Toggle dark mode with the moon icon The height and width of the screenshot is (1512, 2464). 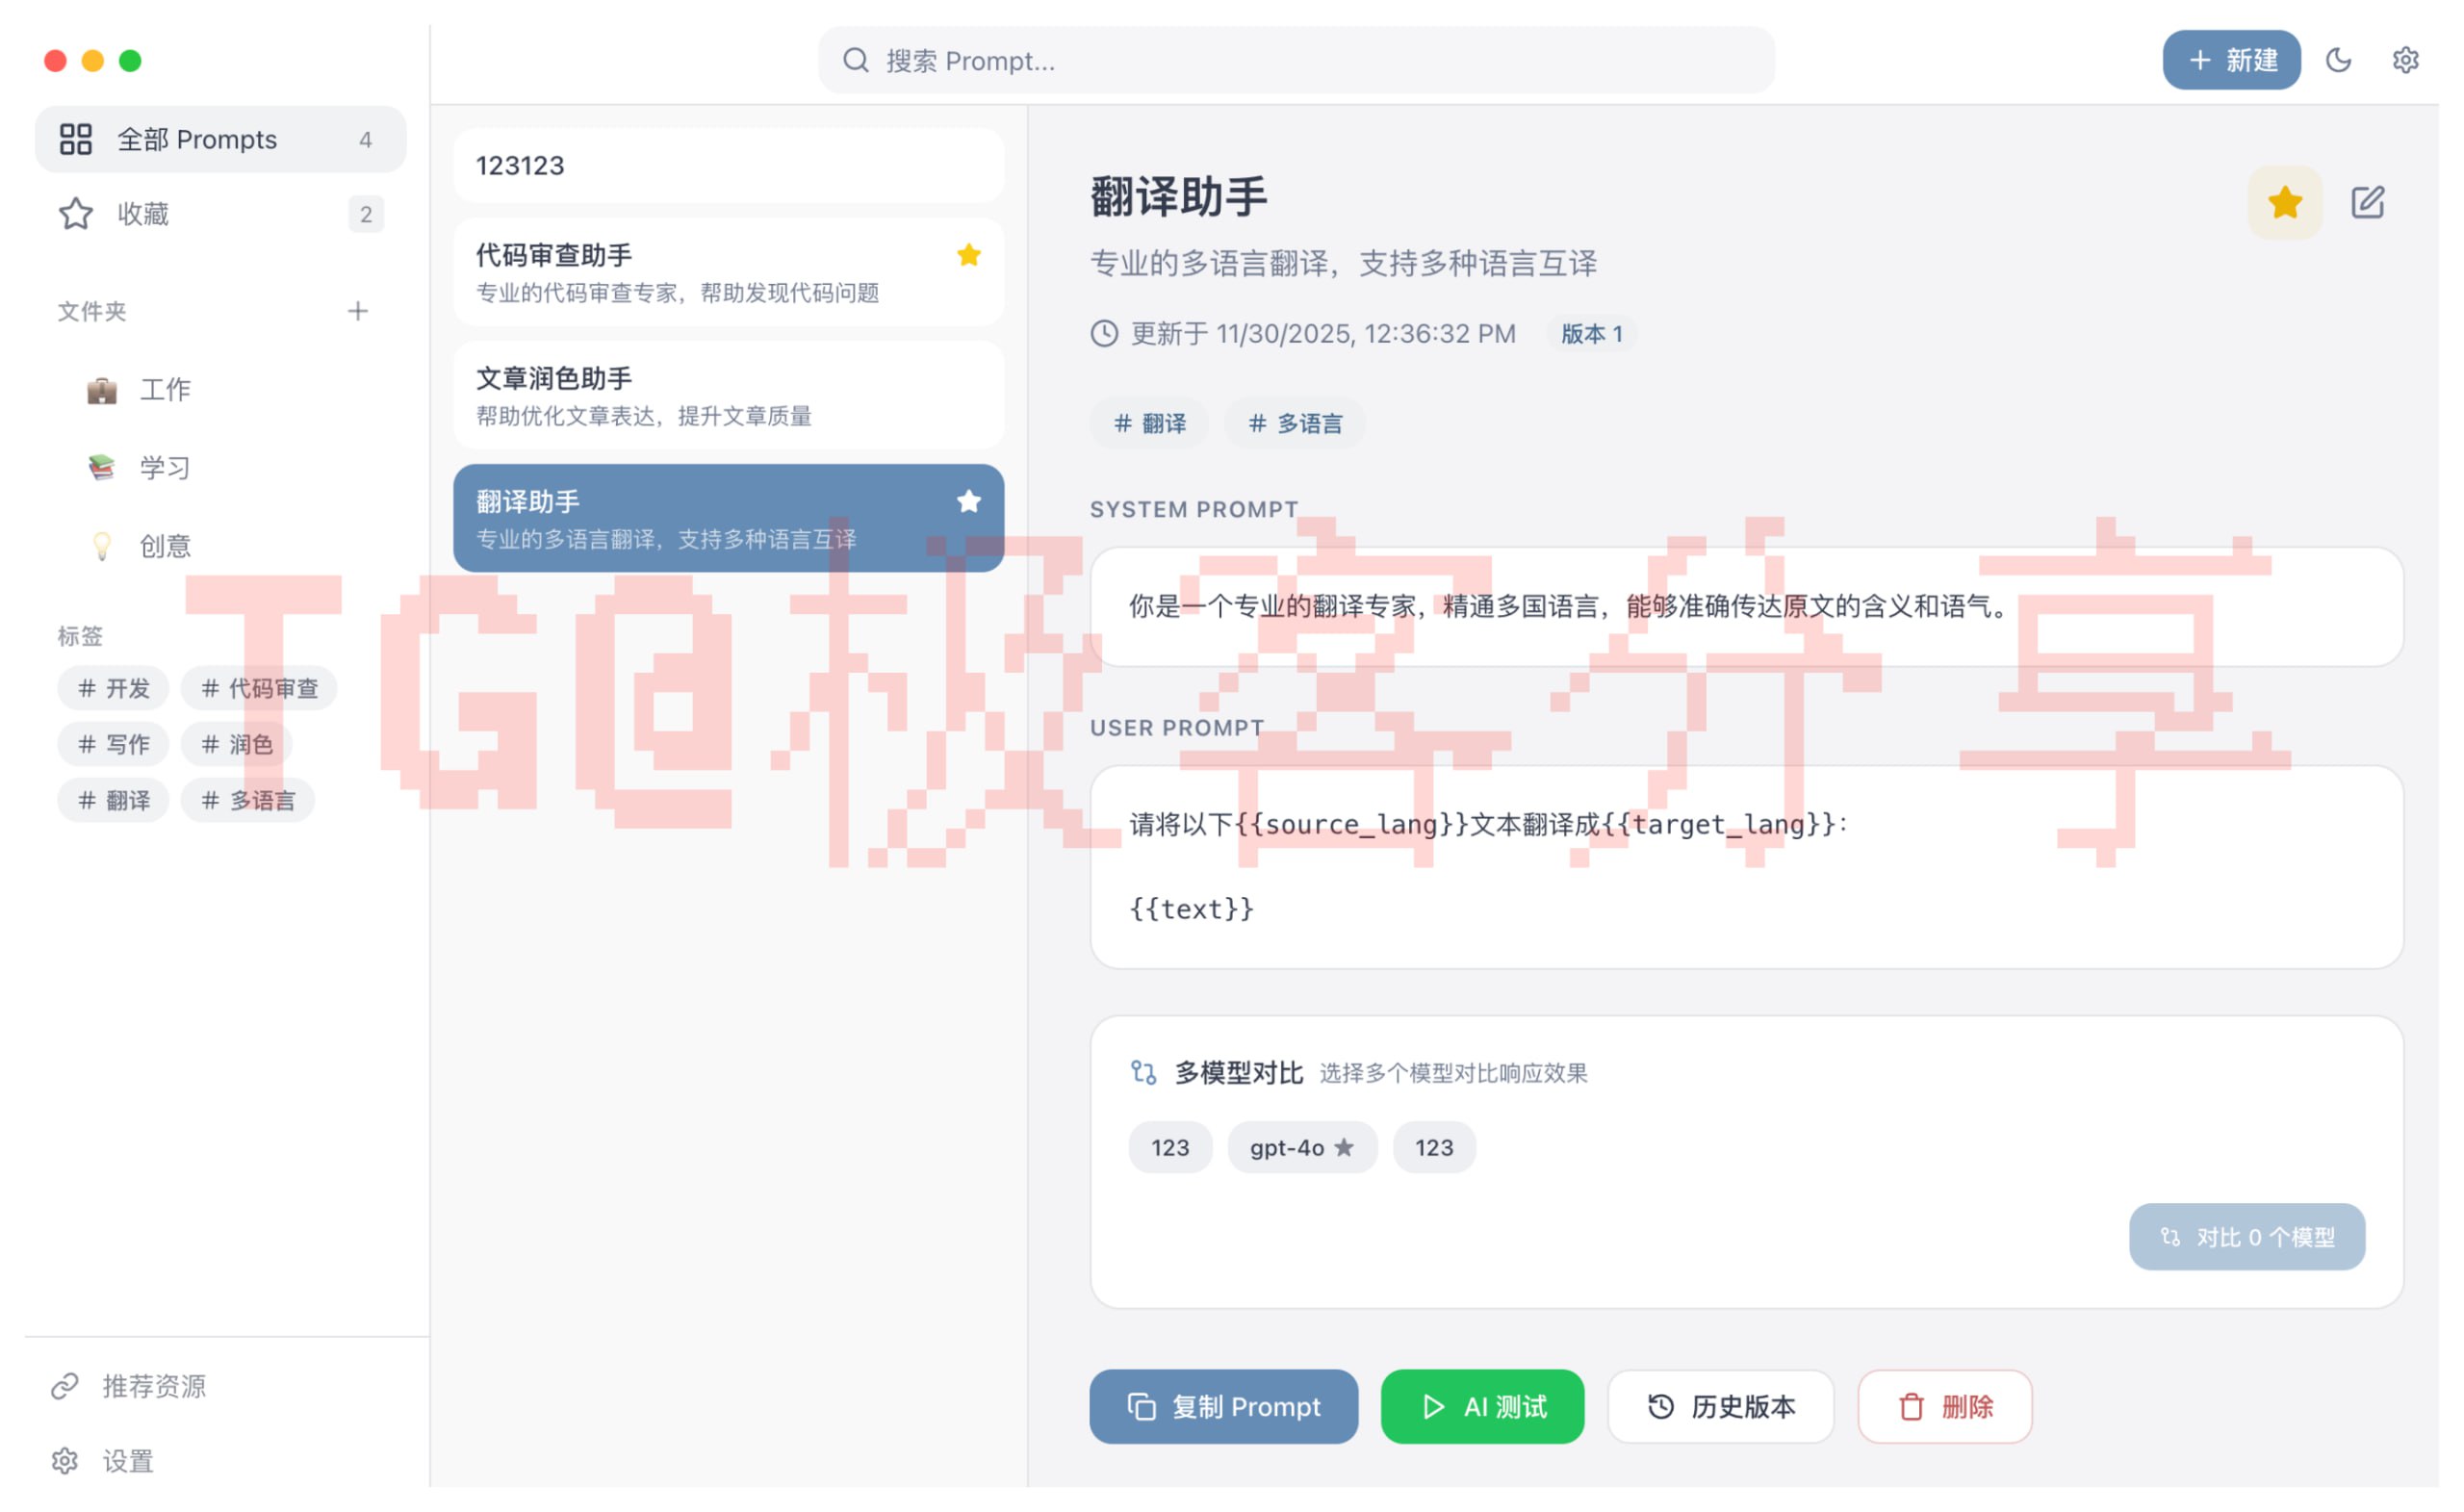[x=2337, y=60]
